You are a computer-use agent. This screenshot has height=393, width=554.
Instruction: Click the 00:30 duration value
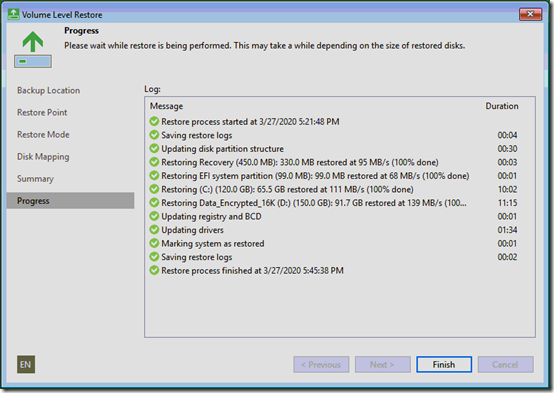pos(507,149)
